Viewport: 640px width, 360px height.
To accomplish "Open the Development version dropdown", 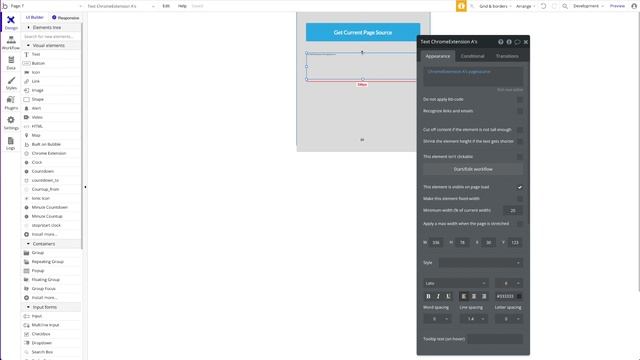I will [x=588, y=6].
